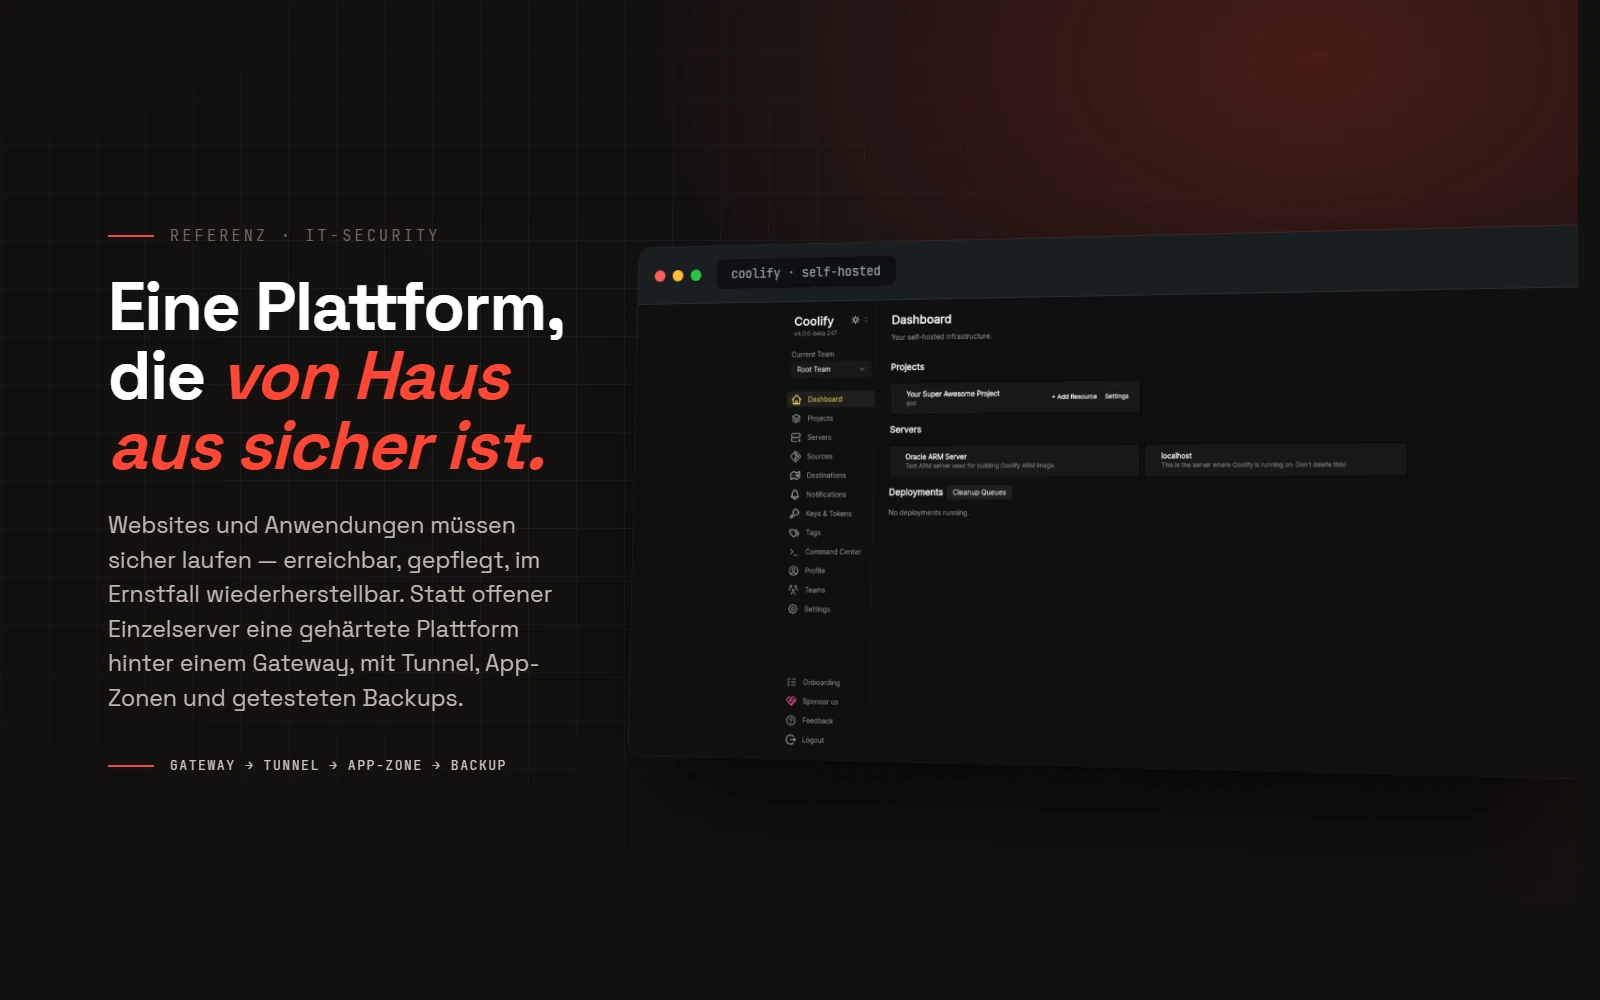The width and height of the screenshot is (1600, 1000).
Task: Open Settings on Your Super Awesome Project
Action: click(1117, 396)
